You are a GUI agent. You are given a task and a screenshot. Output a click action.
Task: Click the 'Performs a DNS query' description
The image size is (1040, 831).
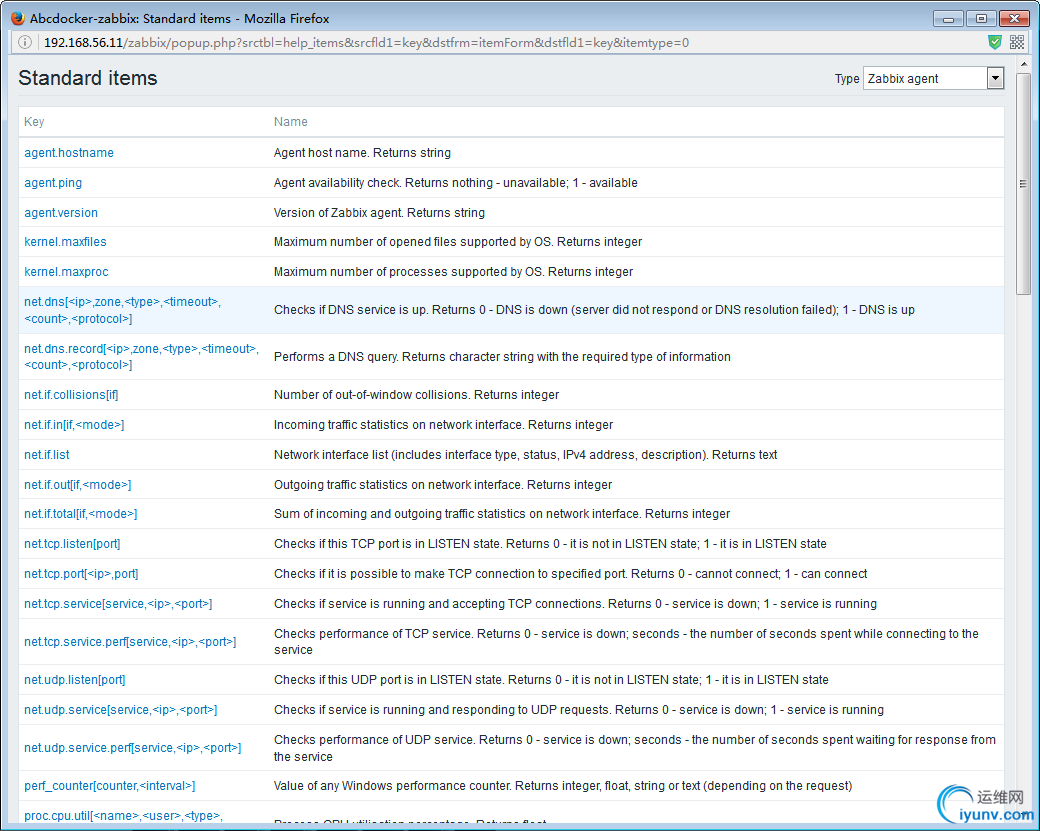click(502, 356)
